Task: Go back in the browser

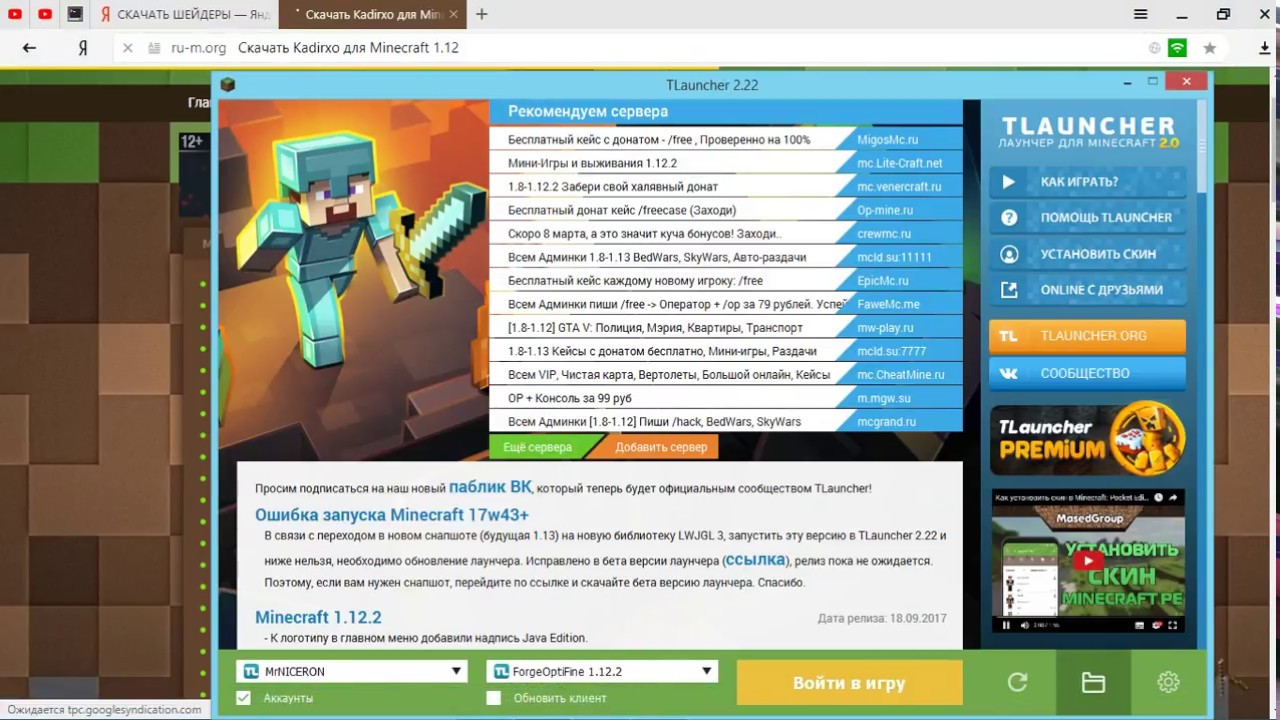Action: [x=29, y=47]
